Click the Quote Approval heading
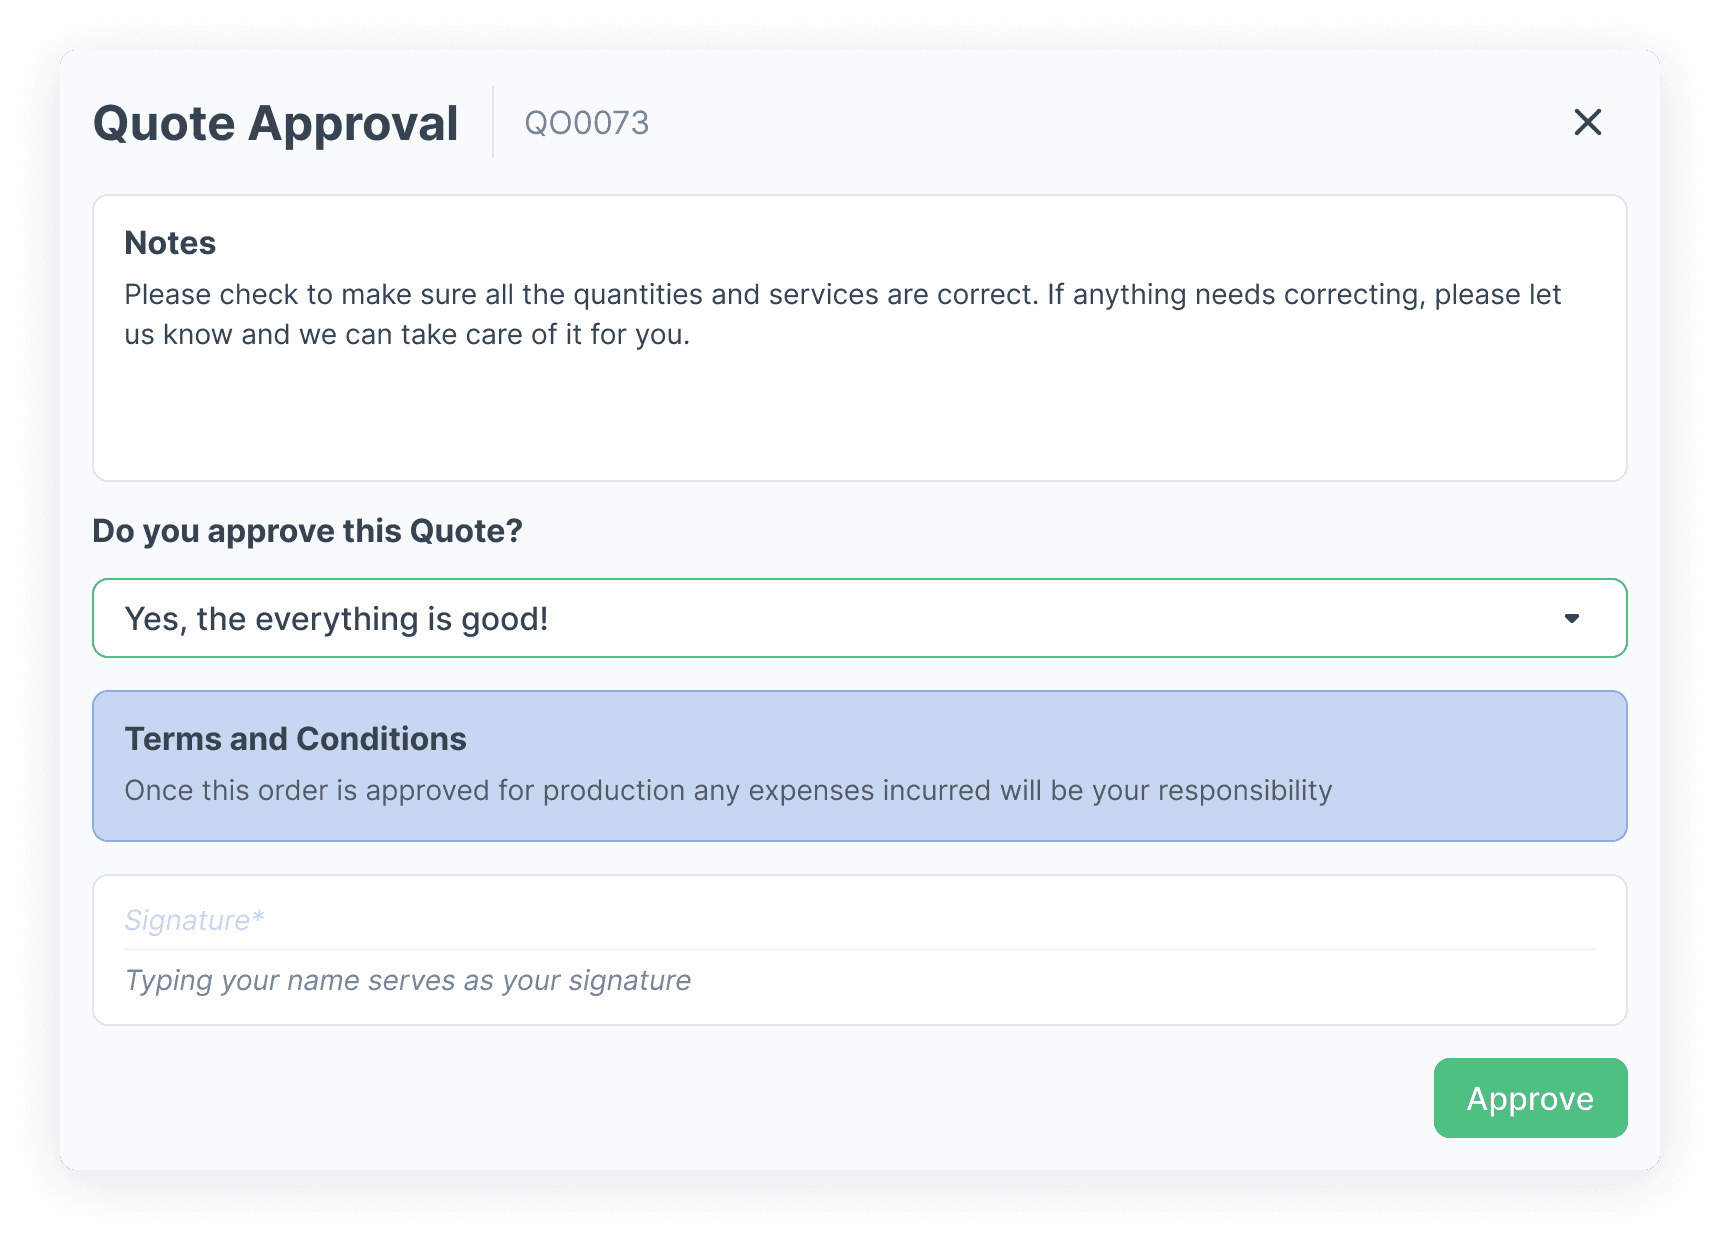The height and width of the screenshot is (1240, 1720). coord(275,122)
